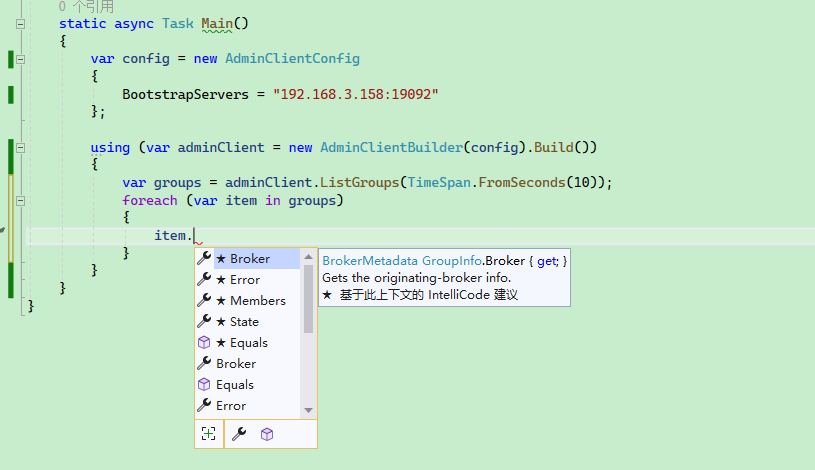815x470 pixels.
Task: Collapse the Main method outlining region
Action: click(x=21, y=23)
